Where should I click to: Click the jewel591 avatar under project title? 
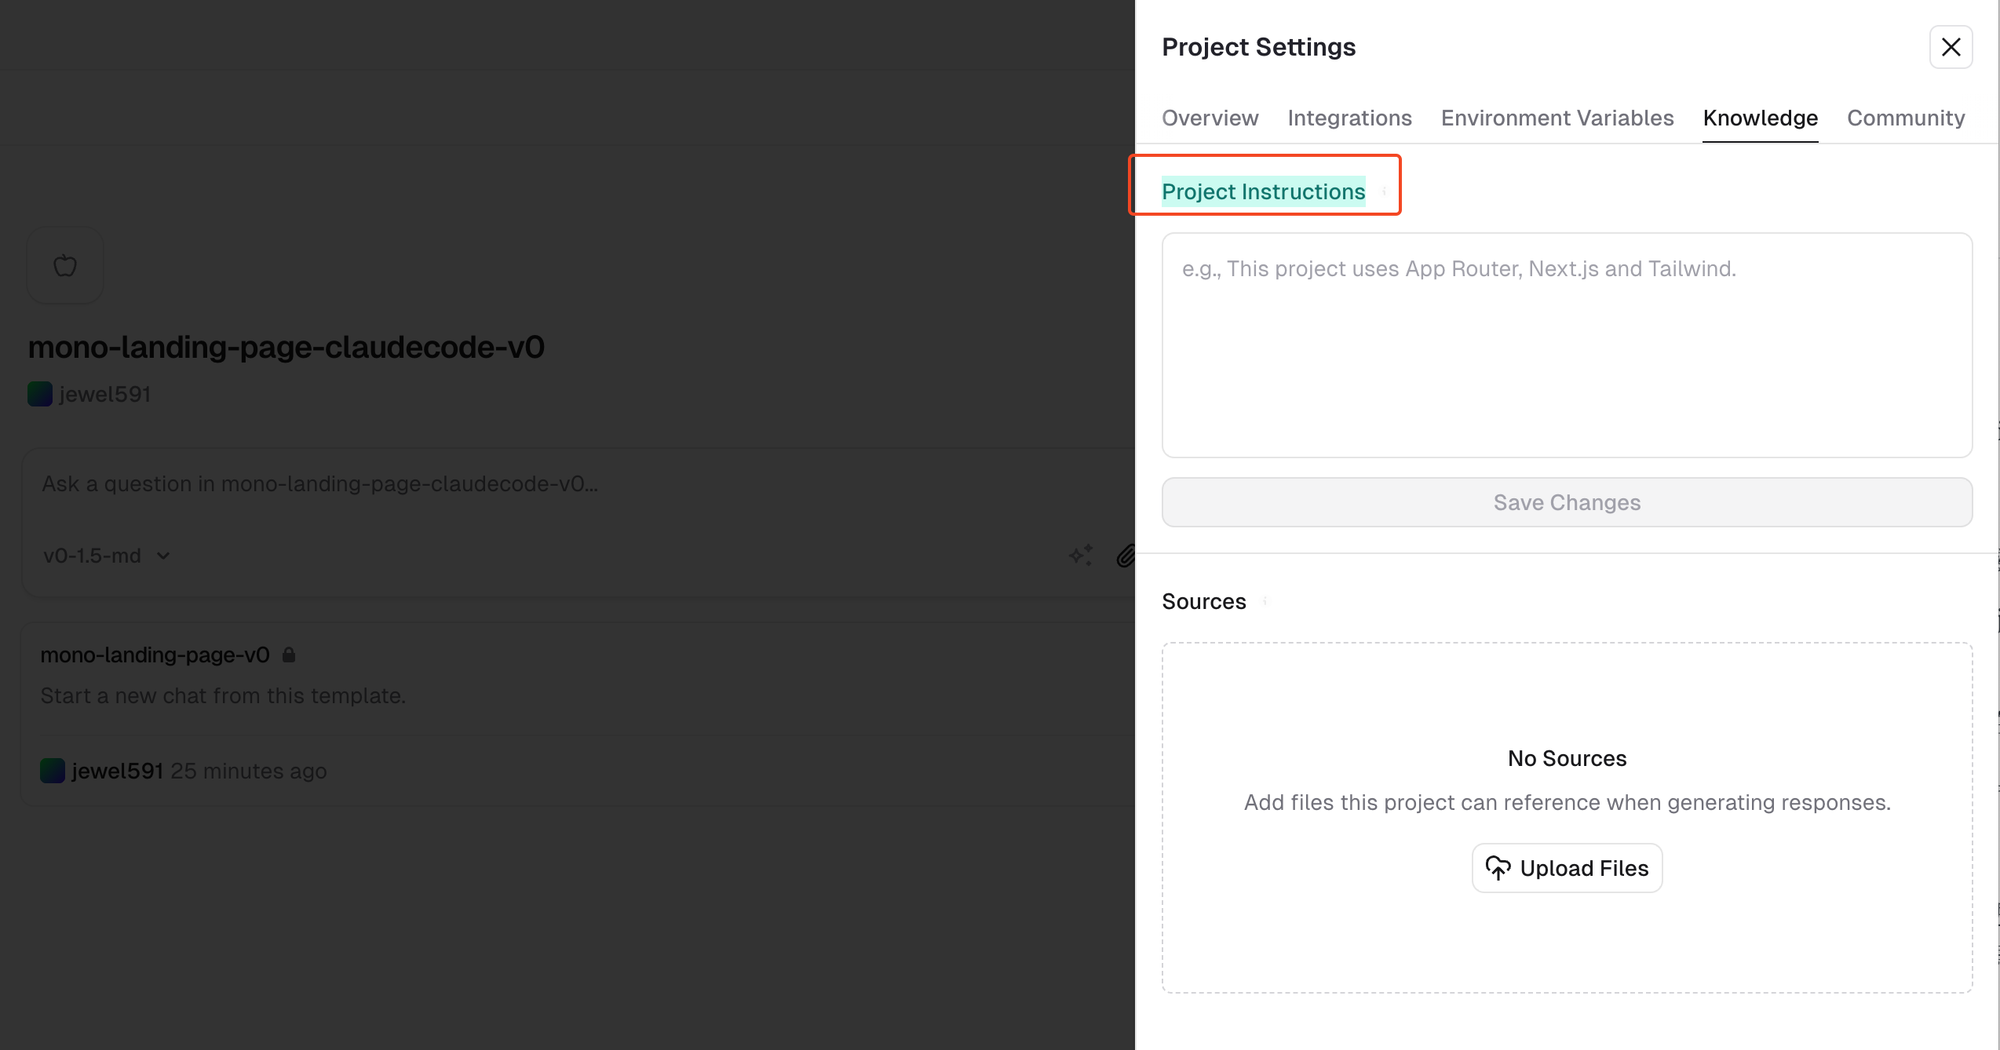40,394
